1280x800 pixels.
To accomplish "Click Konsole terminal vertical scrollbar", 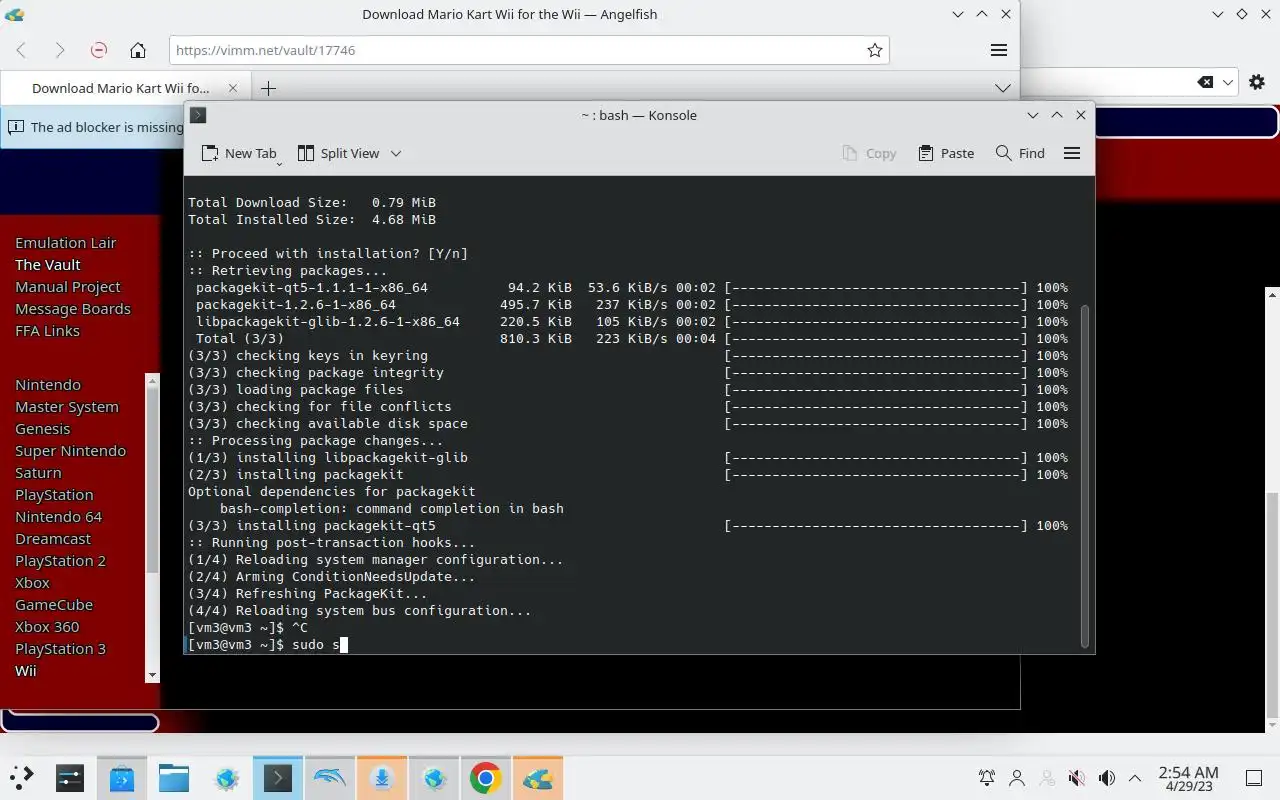I will [1086, 476].
